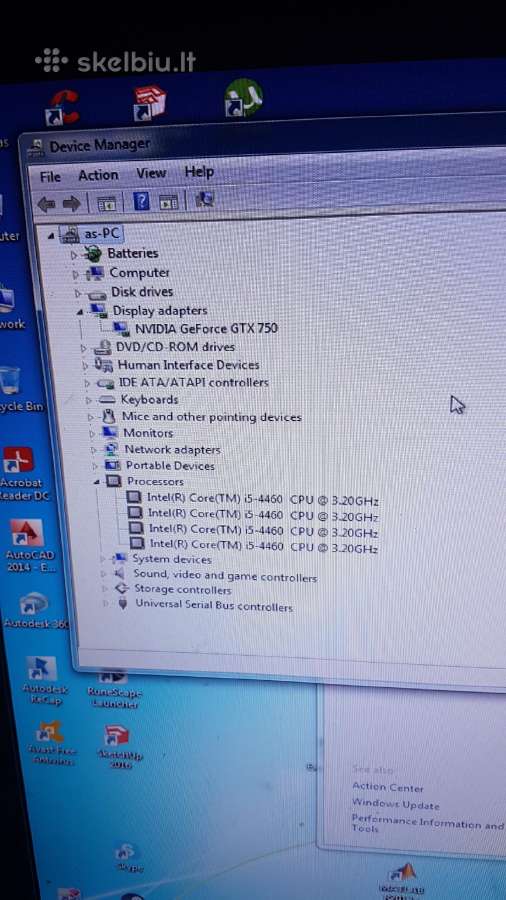The image size is (506, 900).
Task: Click the Batteries category icon
Action: [92, 253]
